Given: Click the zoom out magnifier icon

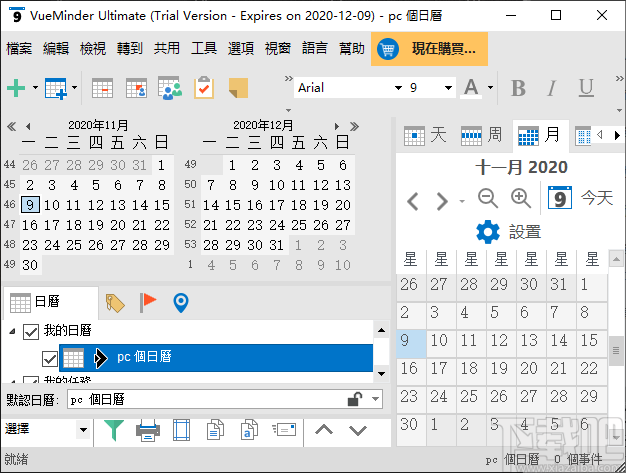Looking at the screenshot, I should pos(488,198).
